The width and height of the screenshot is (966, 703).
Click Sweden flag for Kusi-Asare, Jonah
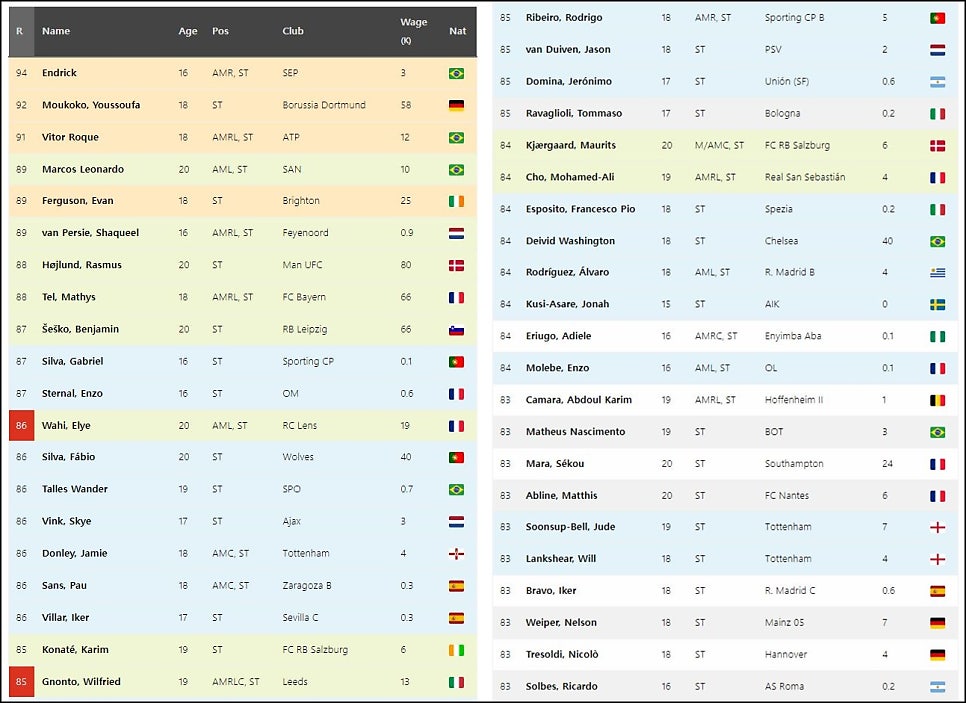tap(937, 304)
